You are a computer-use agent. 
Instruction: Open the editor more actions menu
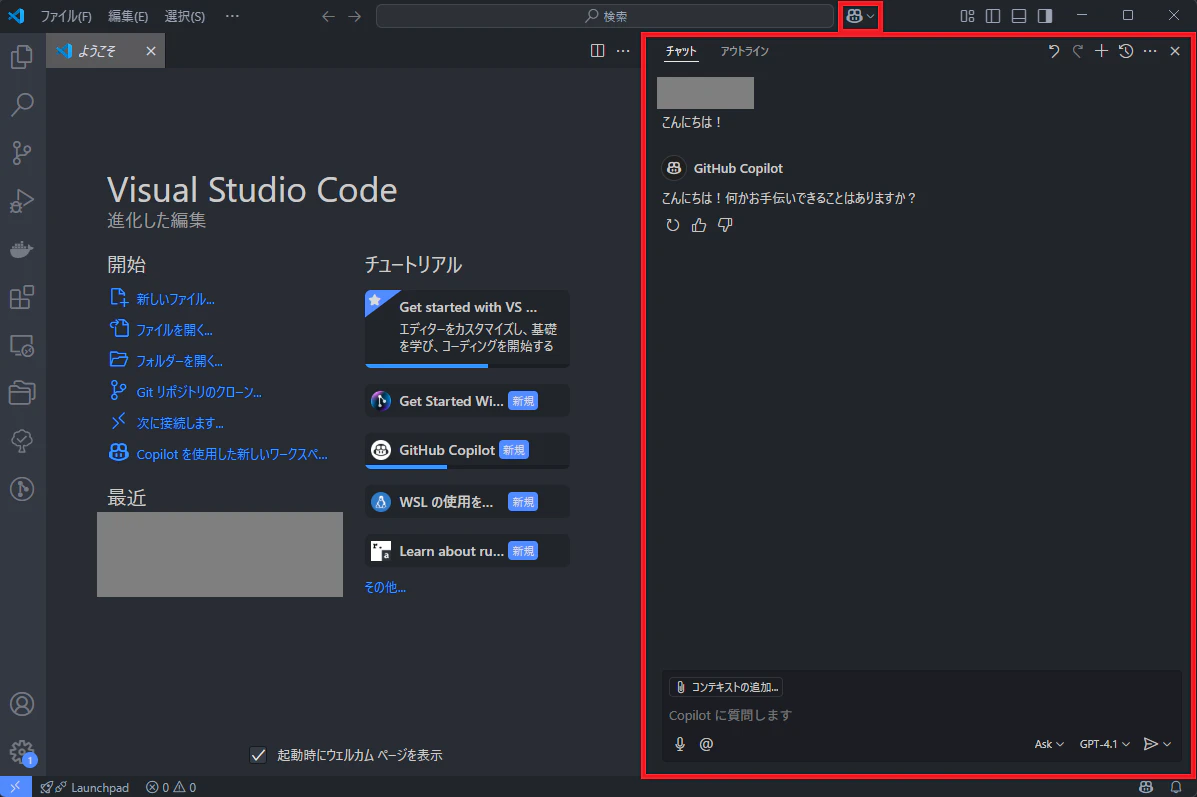point(623,50)
